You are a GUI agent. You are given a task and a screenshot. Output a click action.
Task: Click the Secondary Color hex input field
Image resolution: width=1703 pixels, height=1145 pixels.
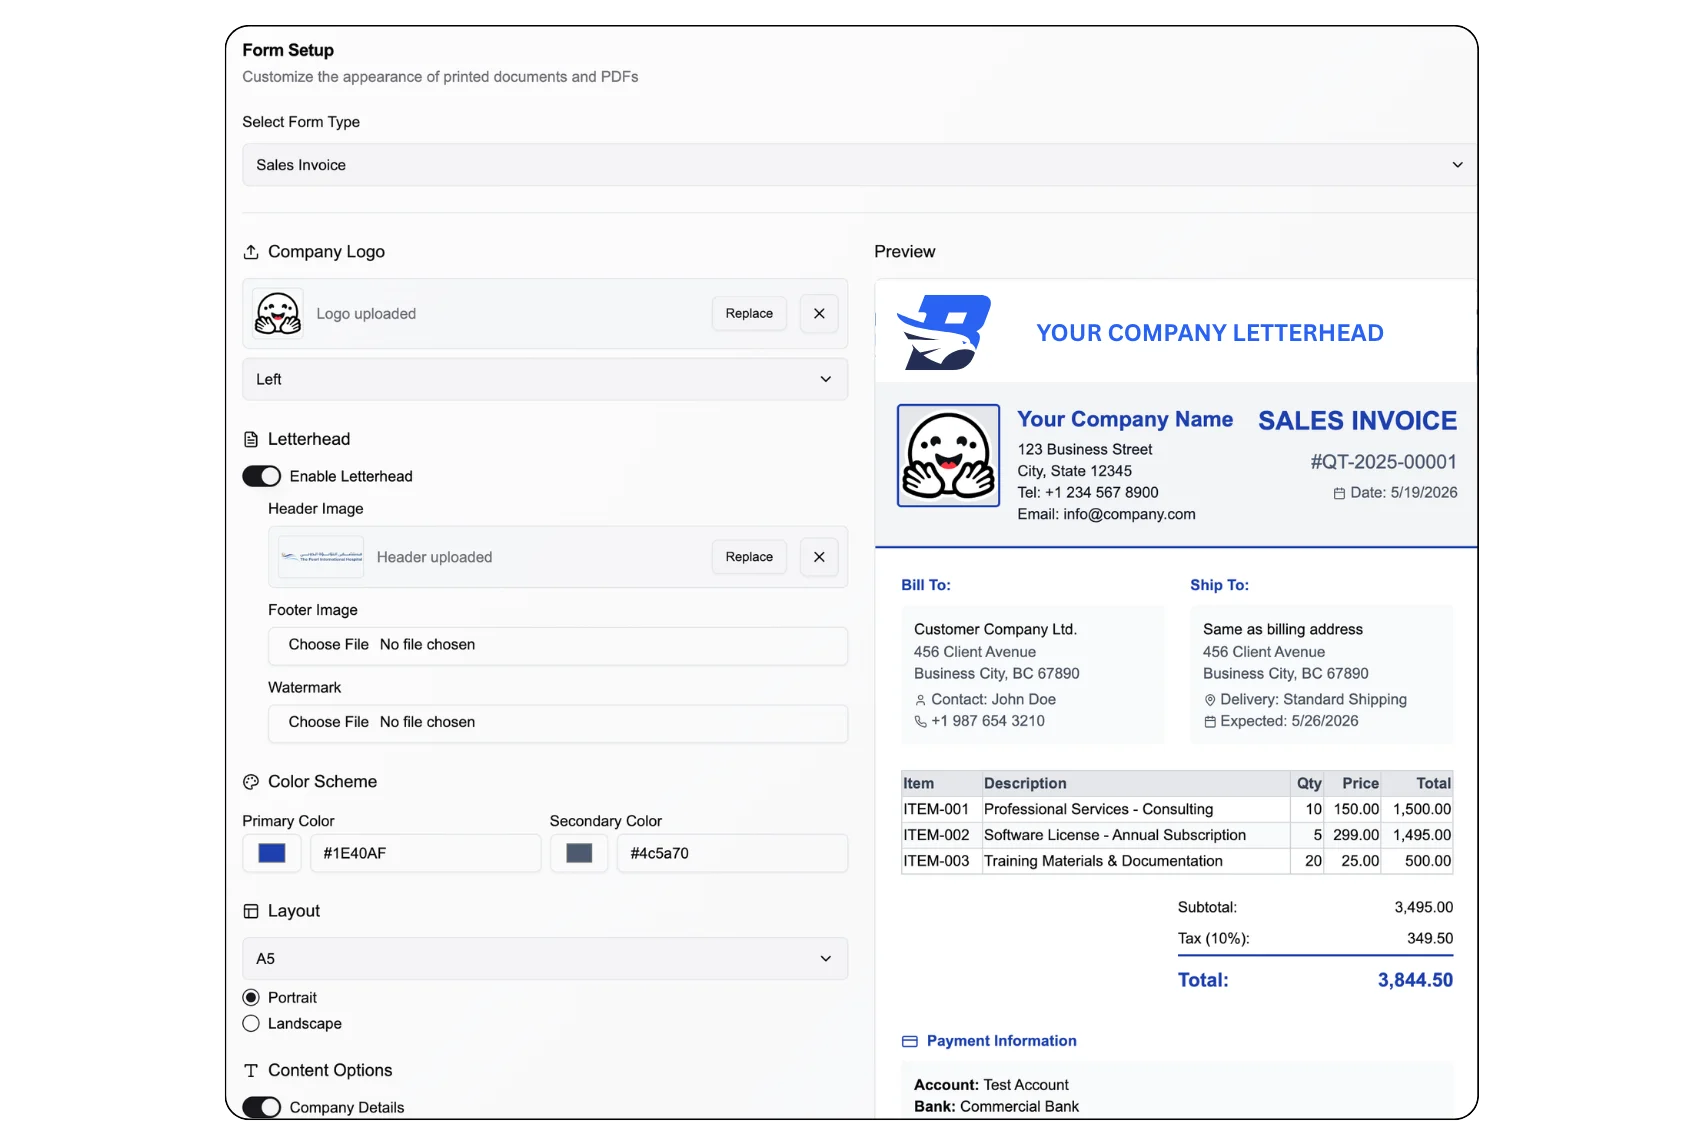(x=732, y=853)
